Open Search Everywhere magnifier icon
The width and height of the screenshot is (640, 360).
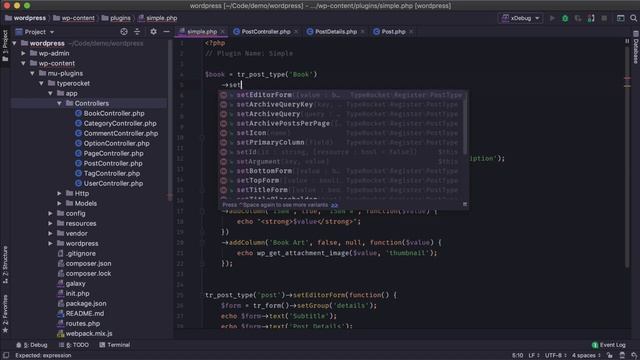633,18
